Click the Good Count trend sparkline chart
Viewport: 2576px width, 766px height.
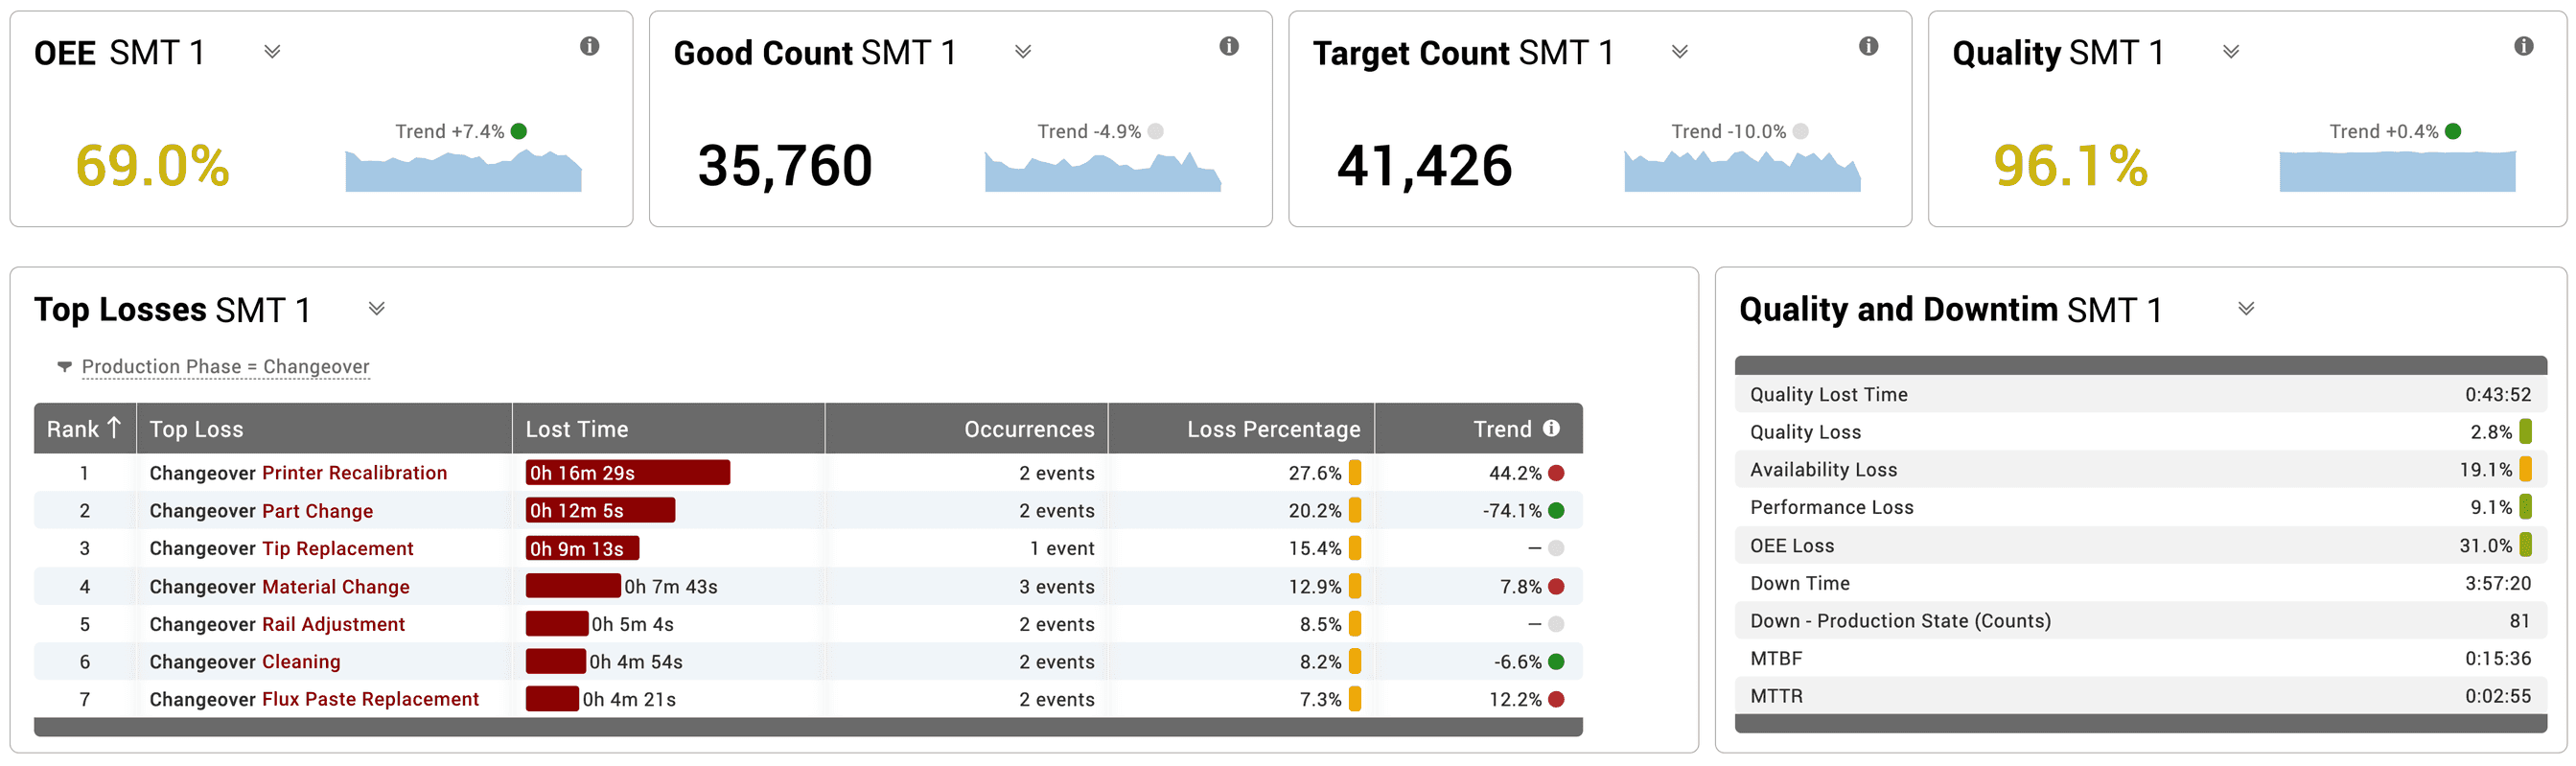[x=1102, y=171]
